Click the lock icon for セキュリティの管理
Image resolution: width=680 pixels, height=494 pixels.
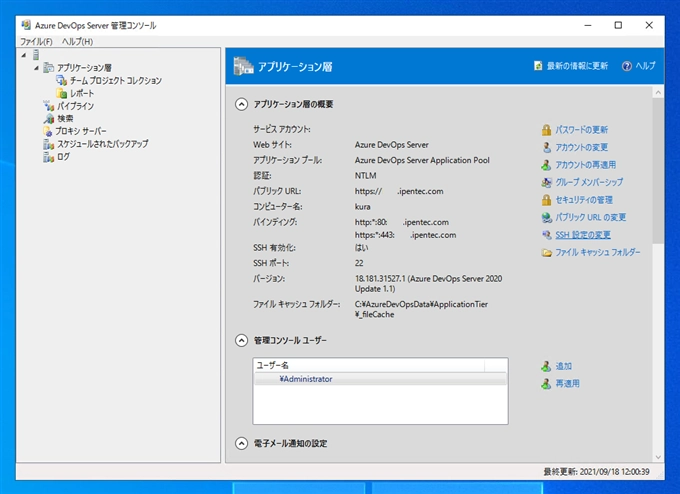tap(546, 200)
